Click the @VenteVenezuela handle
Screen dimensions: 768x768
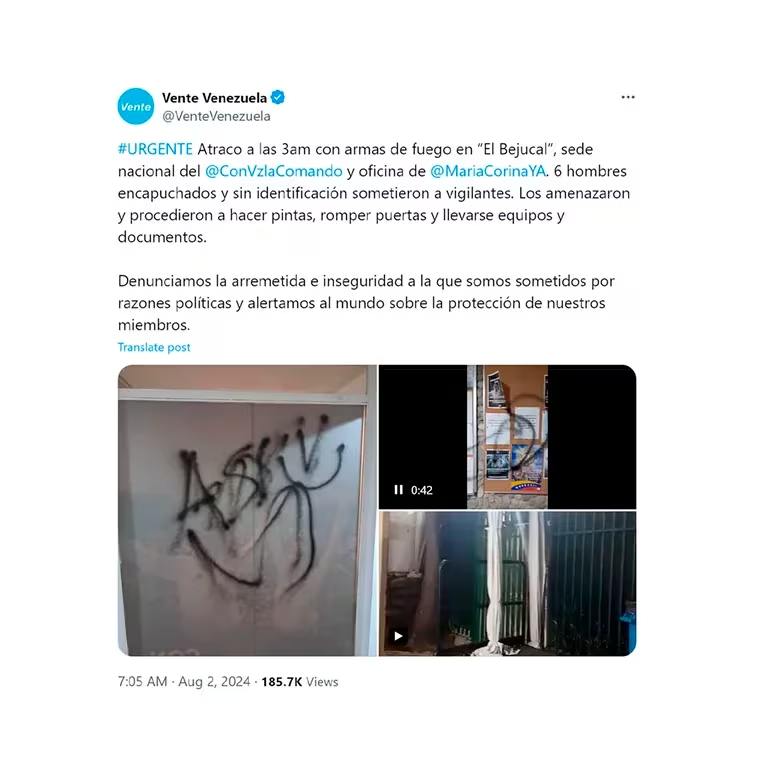[x=216, y=116]
